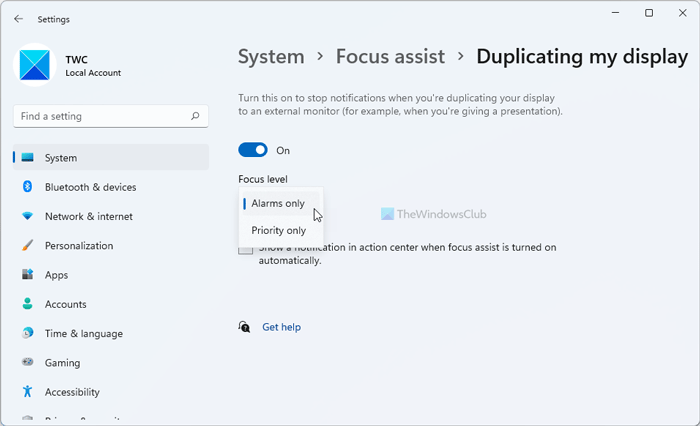Click the Find a setting search box
700x426 pixels.
pos(100,116)
